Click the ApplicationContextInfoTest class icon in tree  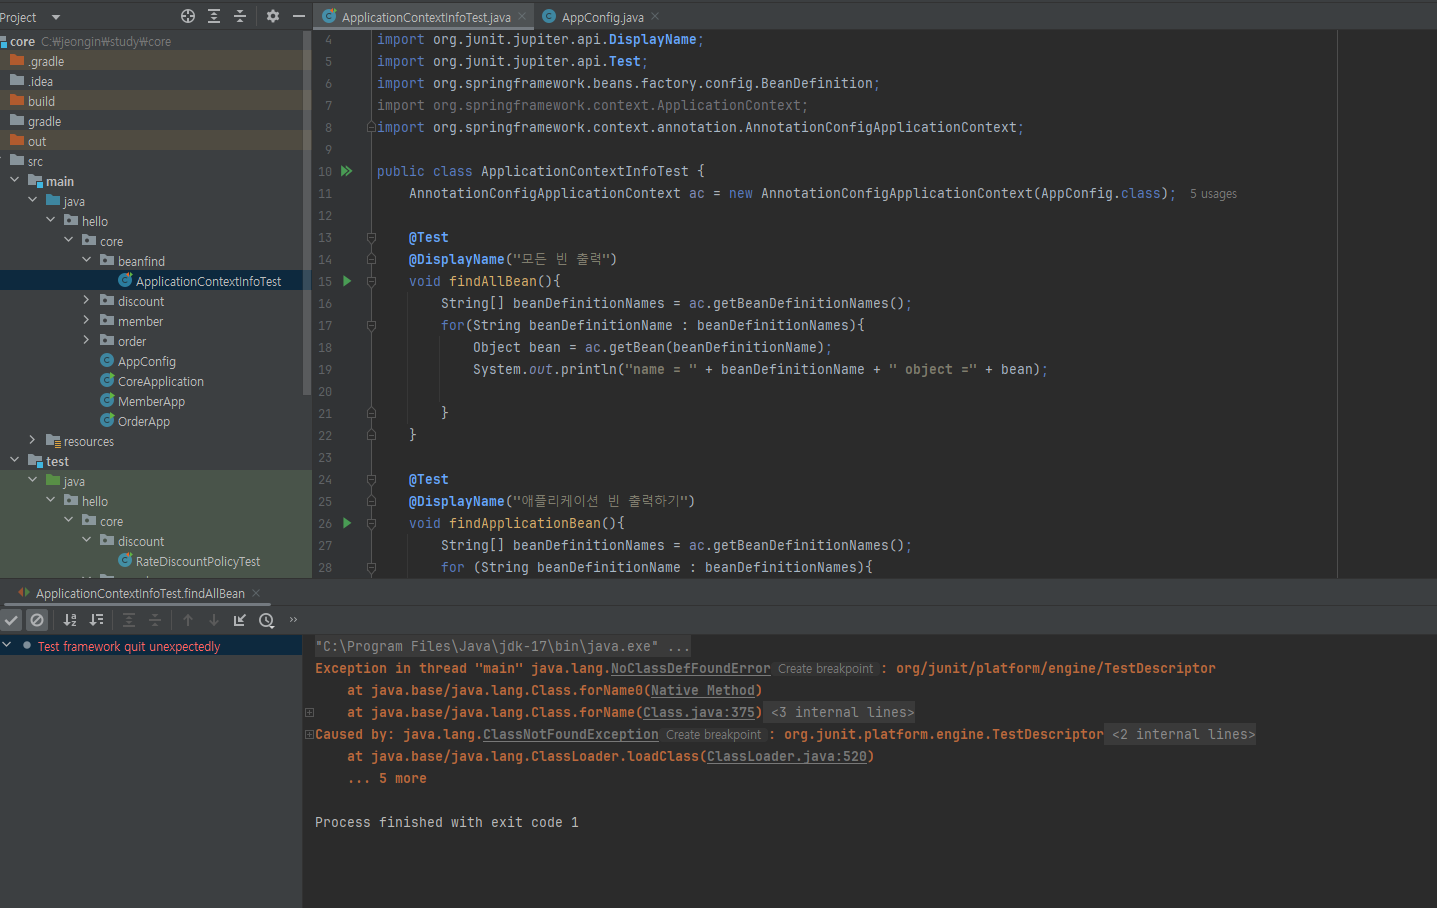click(x=125, y=281)
